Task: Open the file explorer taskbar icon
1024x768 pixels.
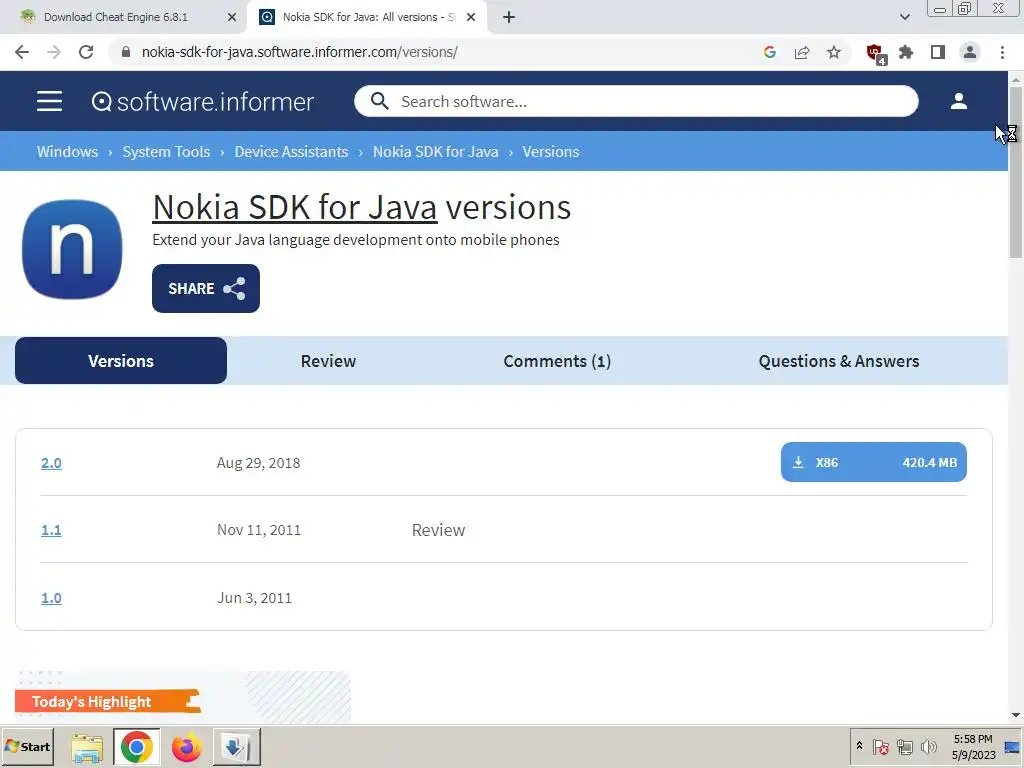Action: 87,747
